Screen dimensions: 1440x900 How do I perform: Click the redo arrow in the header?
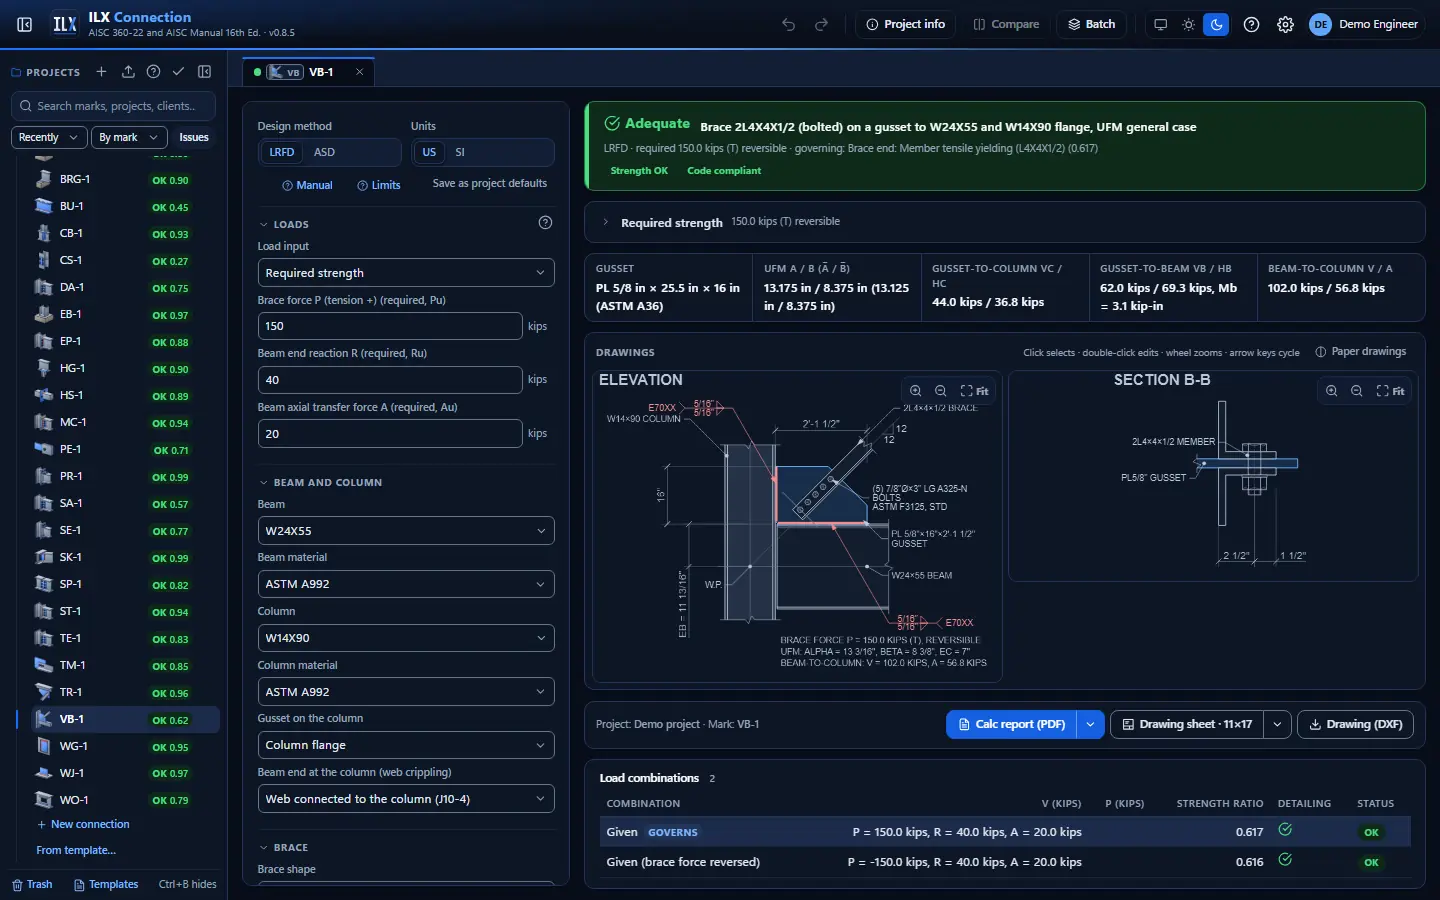point(822,24)
